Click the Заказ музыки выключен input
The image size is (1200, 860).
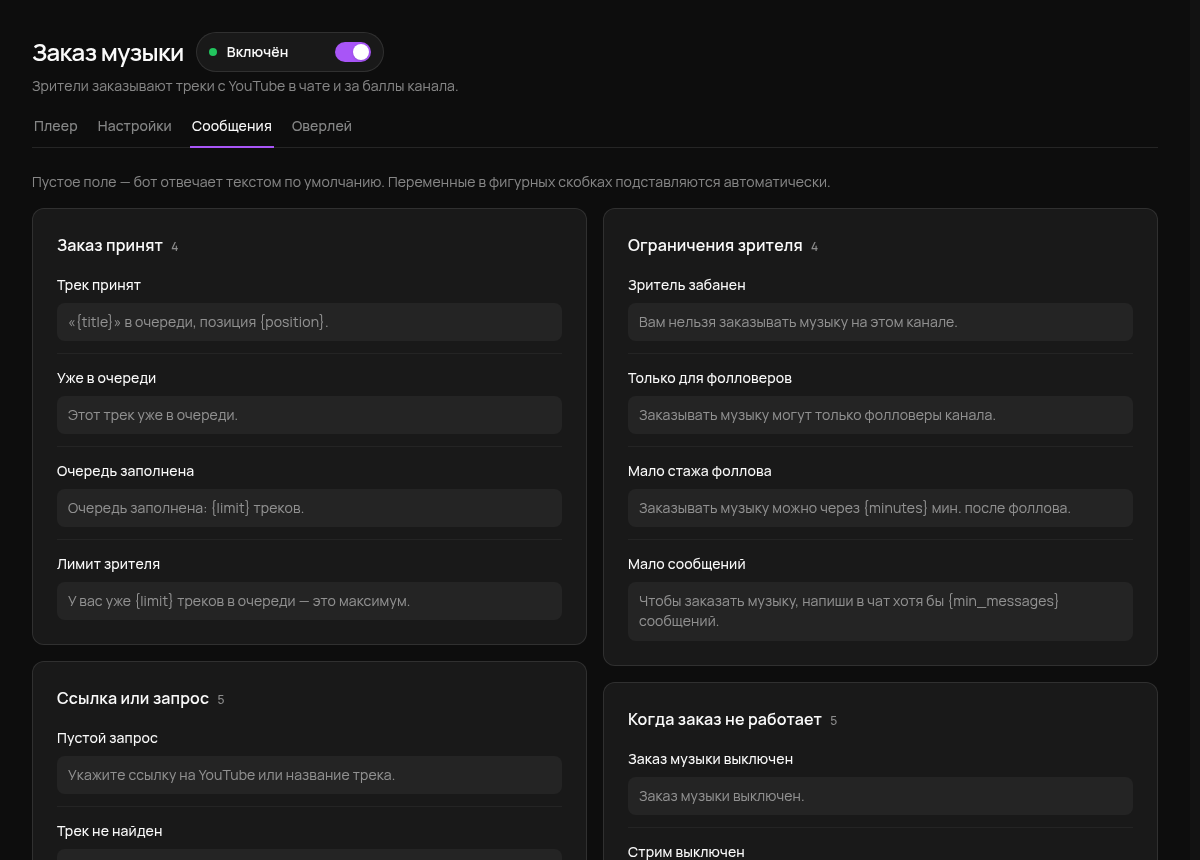click(x=880, y=796)
